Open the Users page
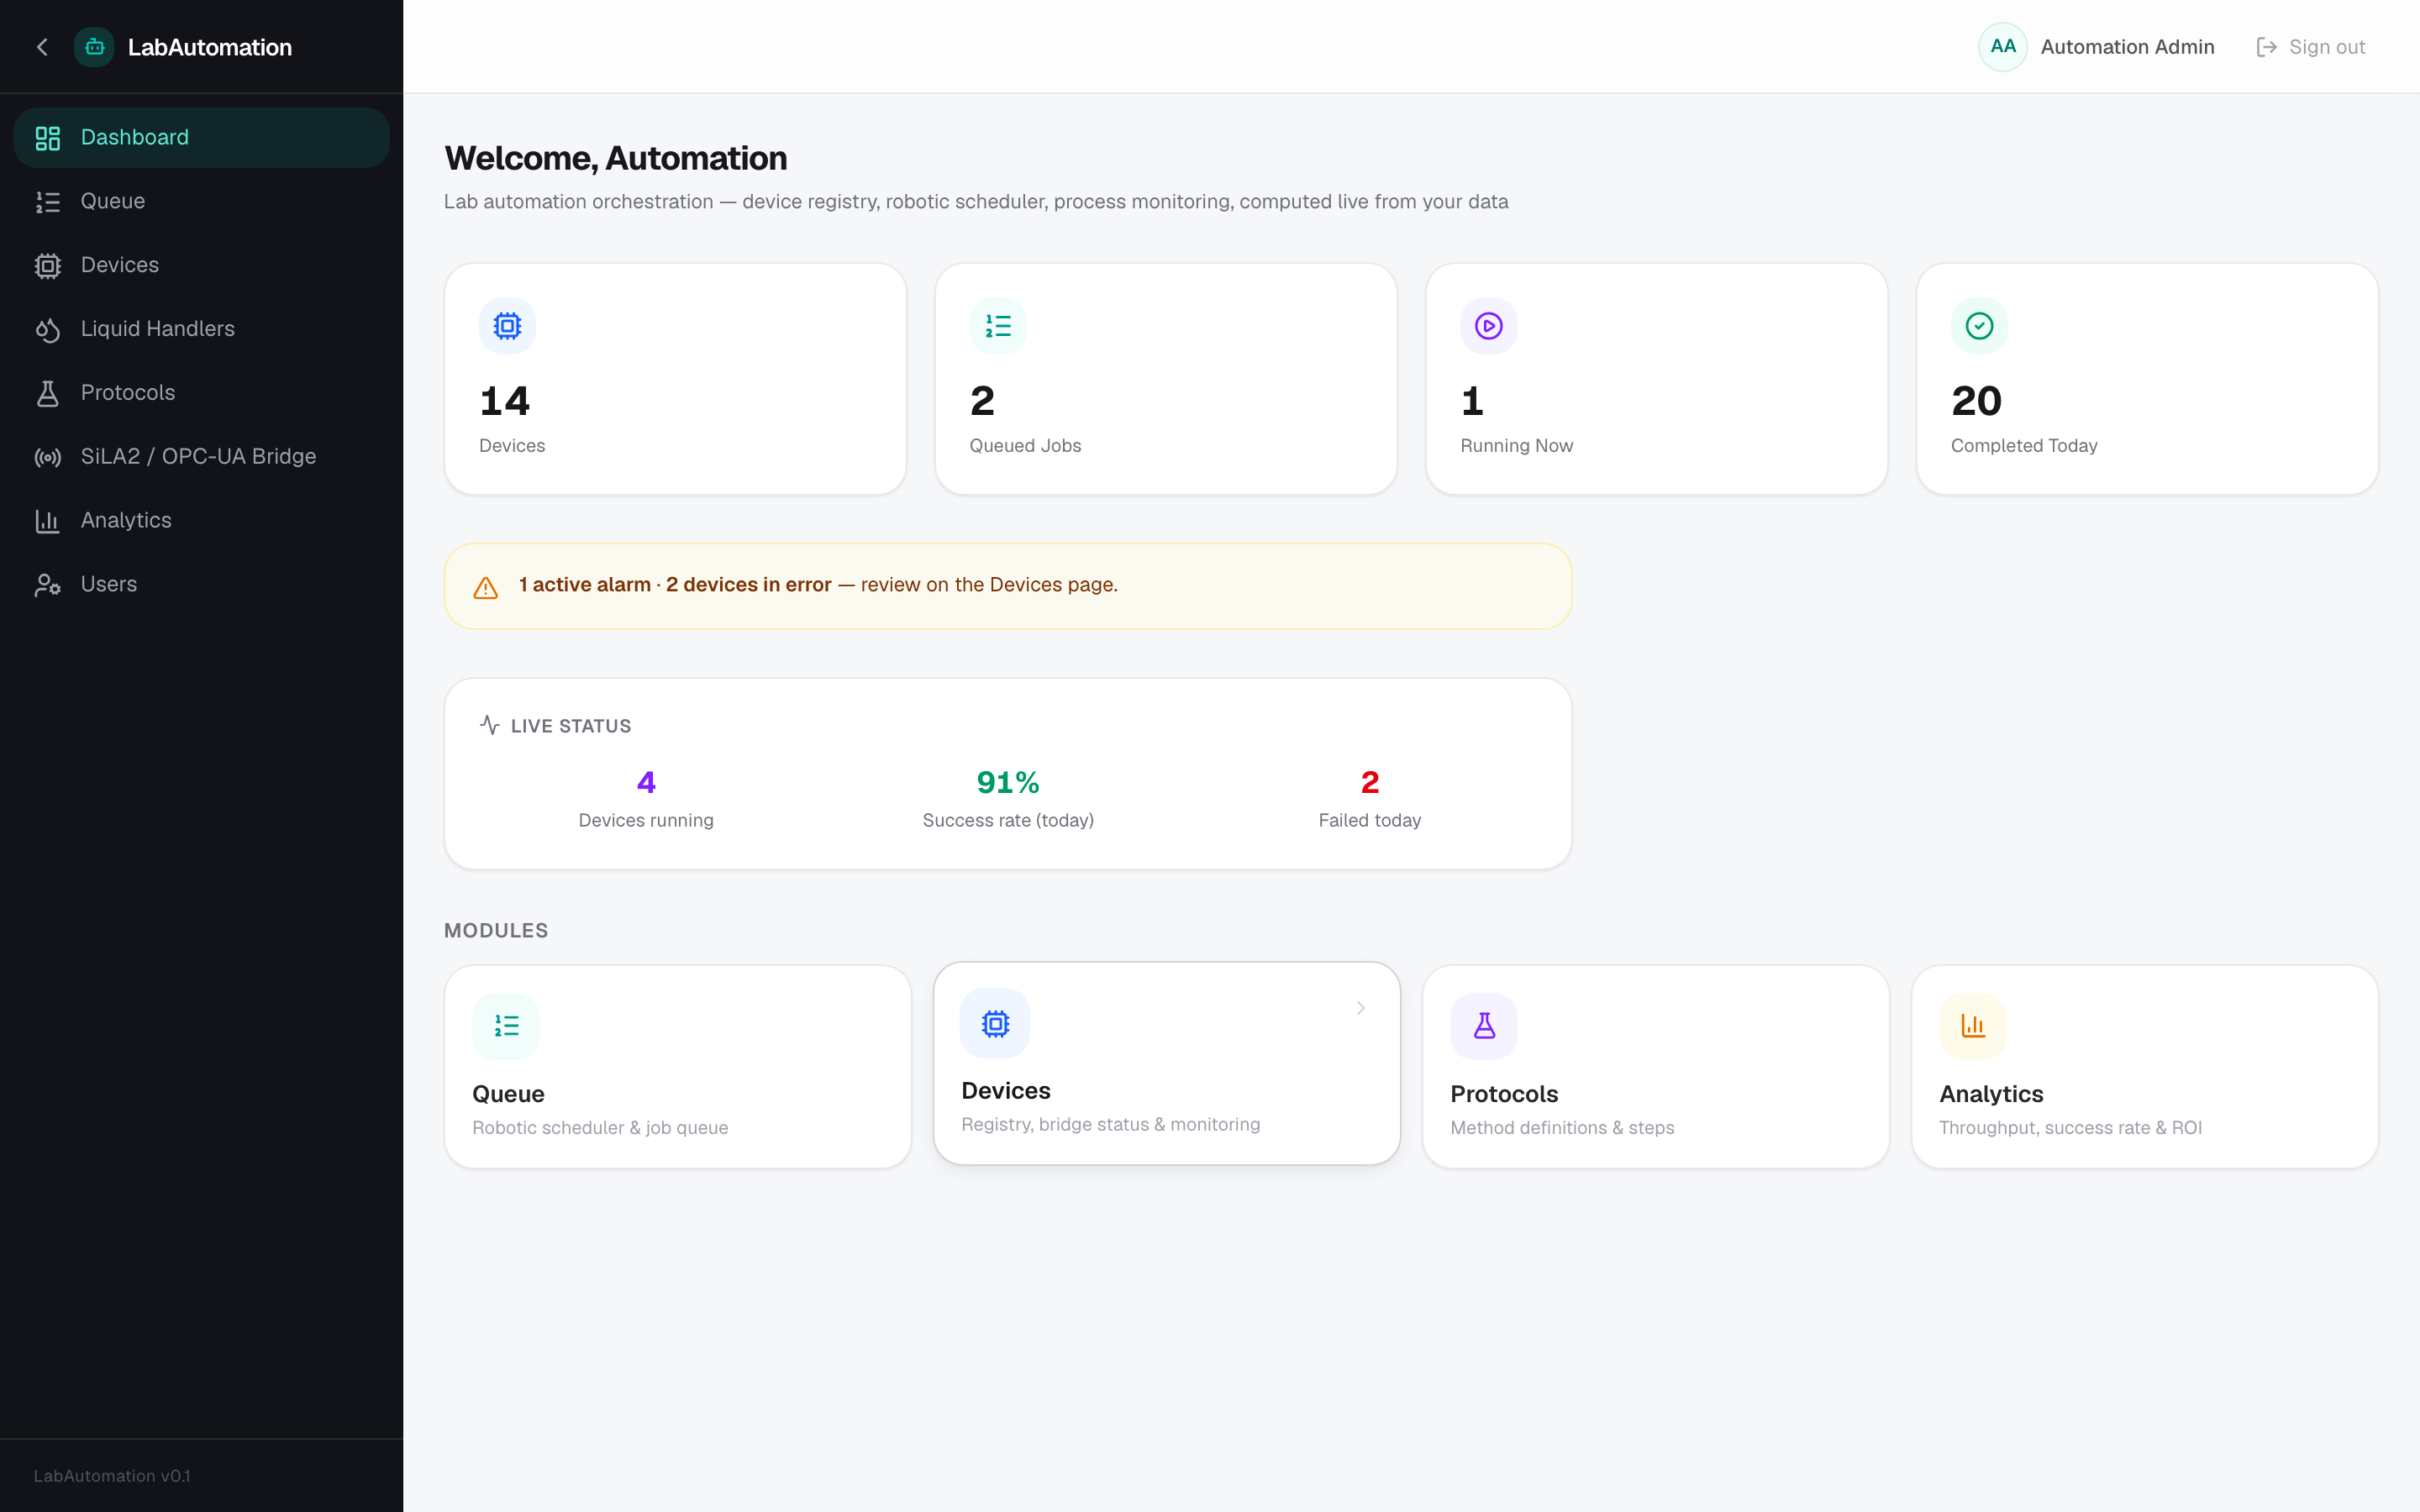2420x1512 pixels. pyautogui.click(x=201, y=585)
